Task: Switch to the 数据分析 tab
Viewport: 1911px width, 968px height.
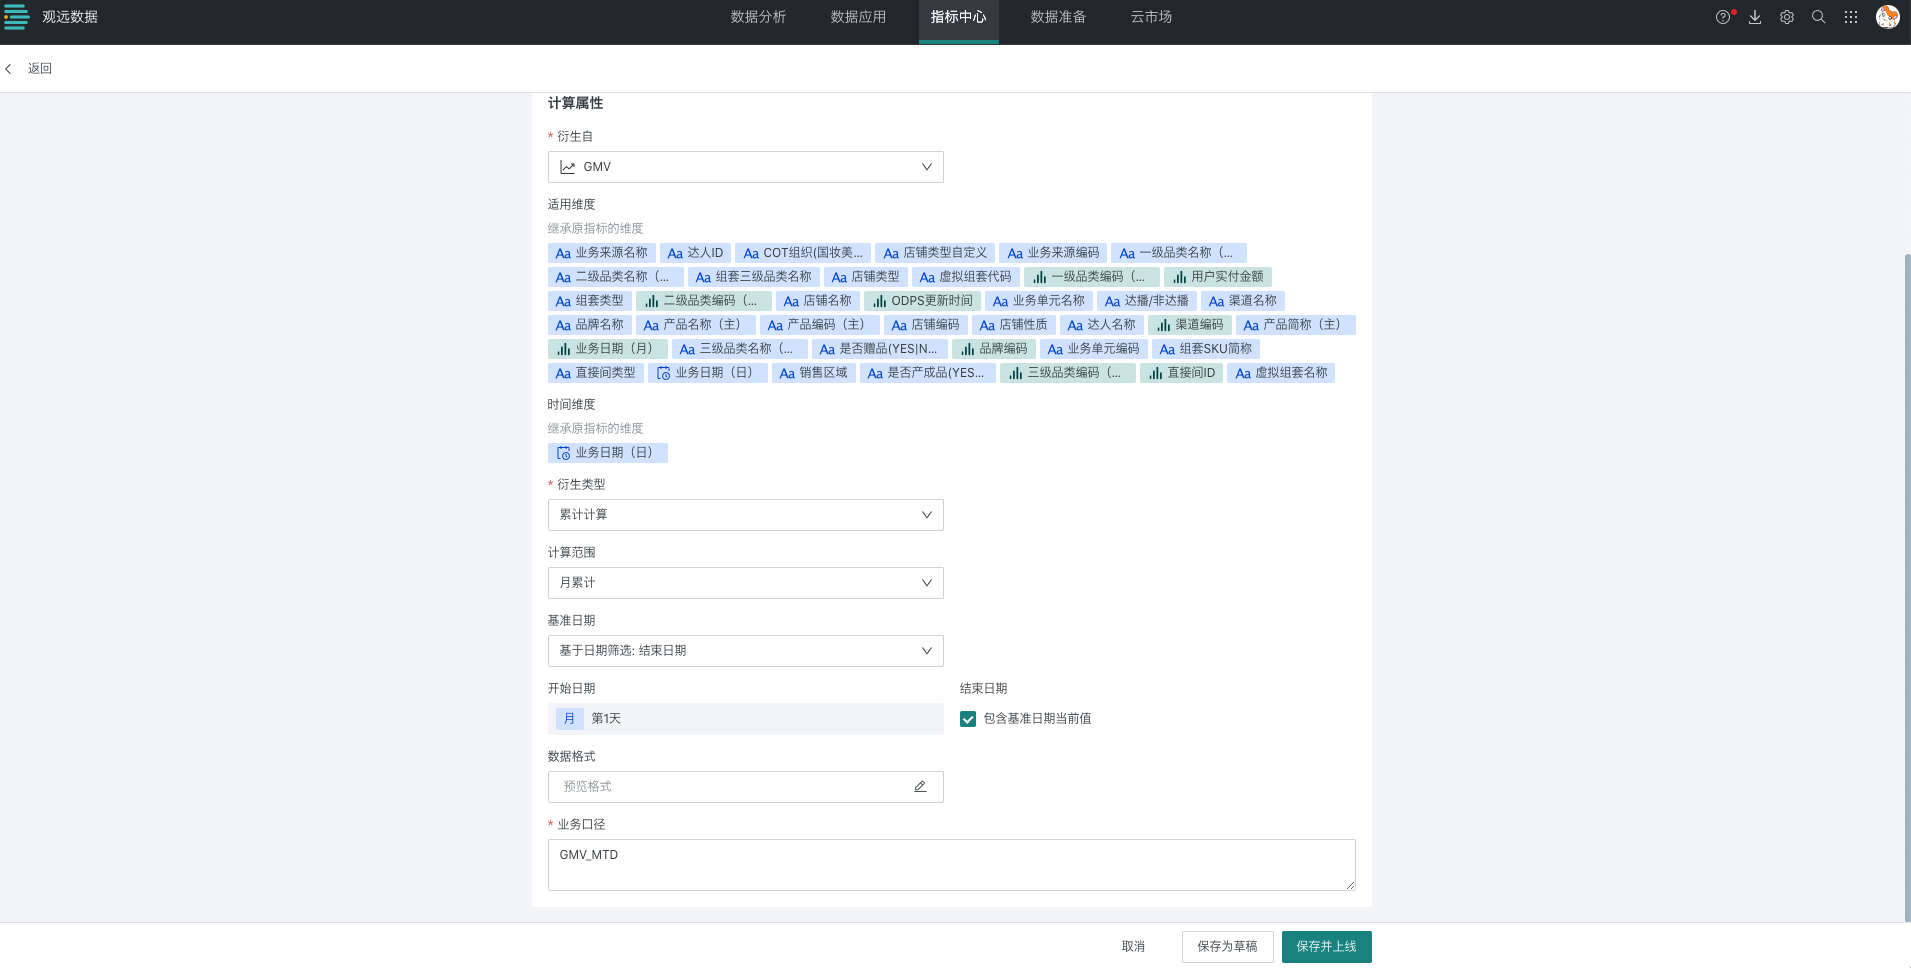Action: [758, 17]
